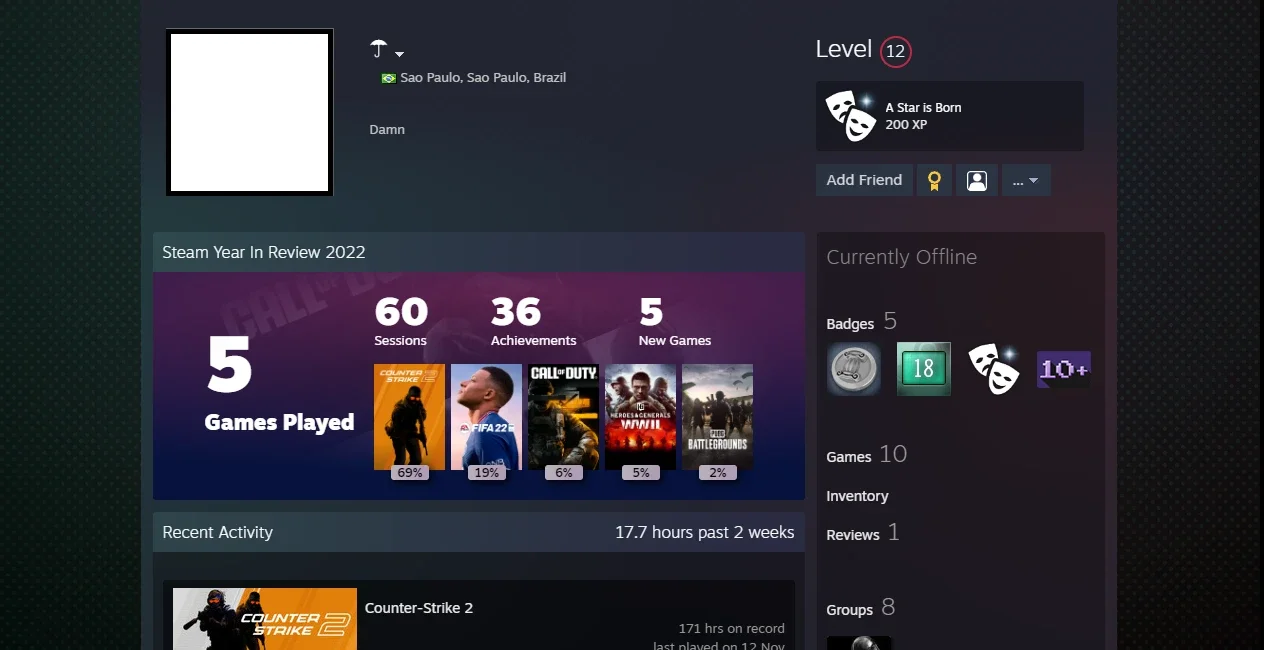Click the Damn profile summary text
This screenshot has height=650, width=1264.
click(387, 130)
